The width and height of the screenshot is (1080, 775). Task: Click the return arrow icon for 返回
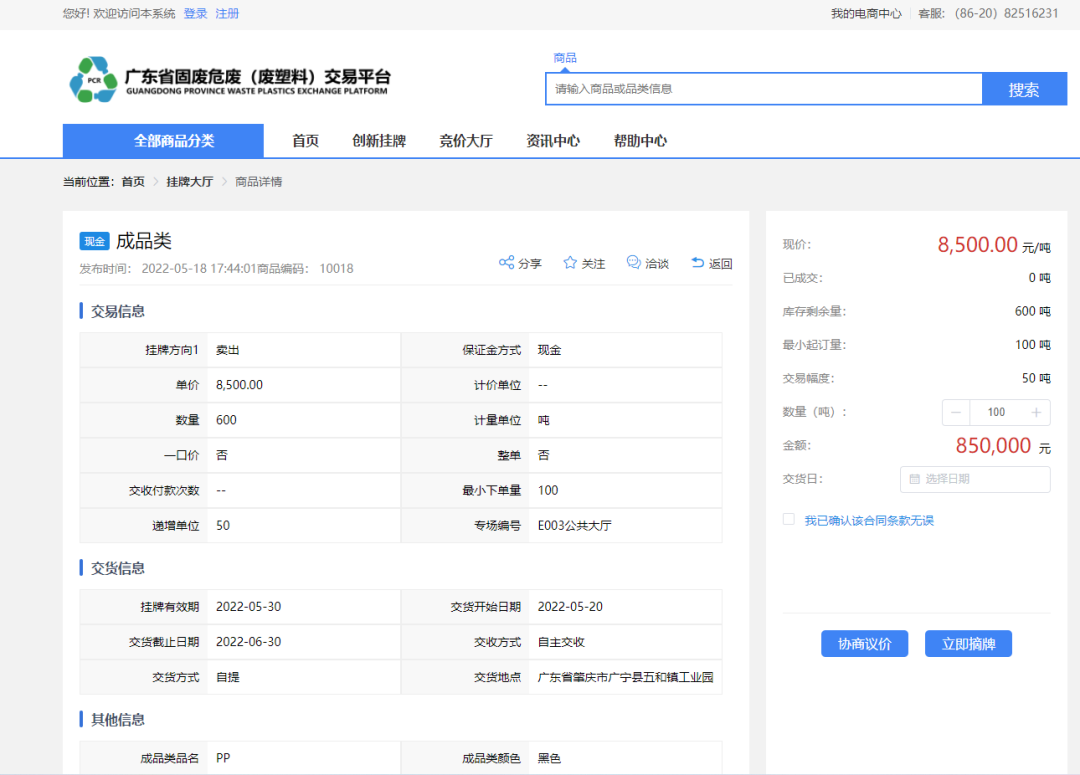click(697, 262)
